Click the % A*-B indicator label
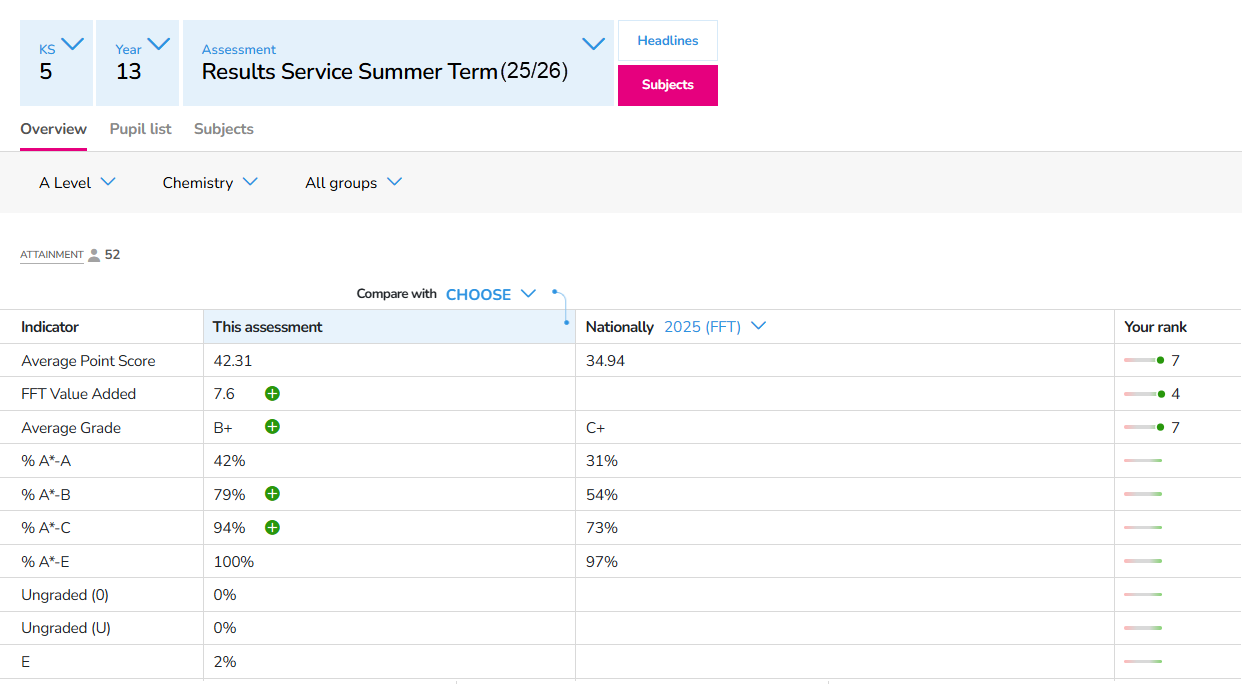This screenshot has width=1242, height=684. click(x=46, y=495)
